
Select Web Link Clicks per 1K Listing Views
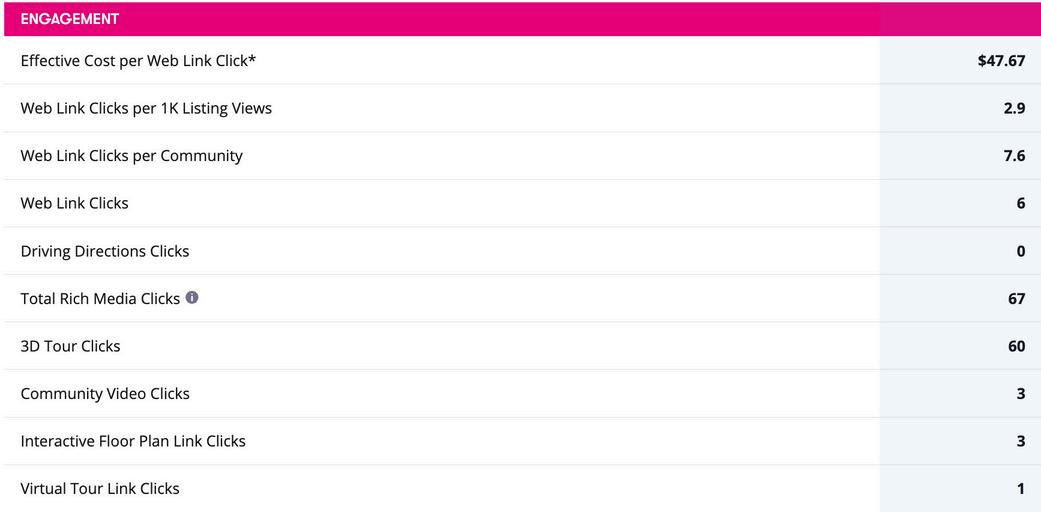point(146,108)
